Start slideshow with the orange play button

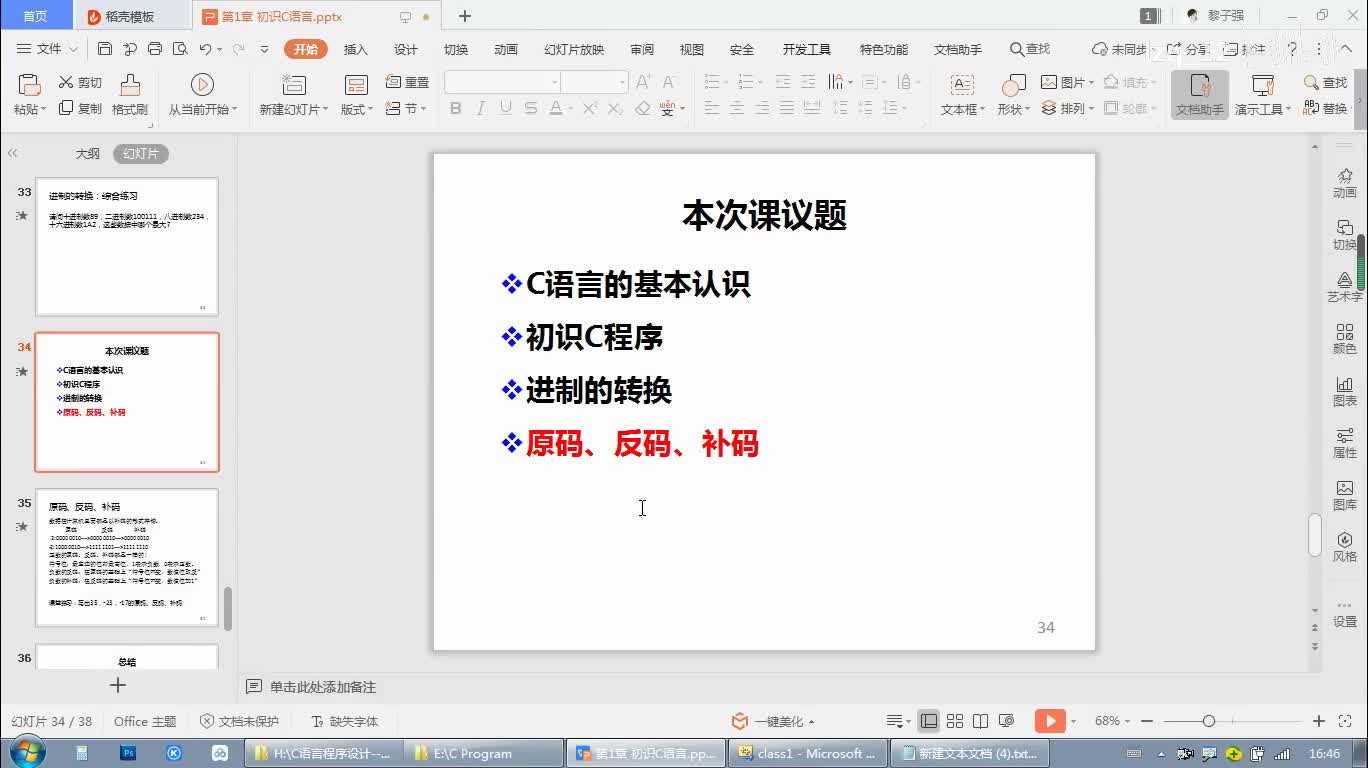click(1049, 721)
